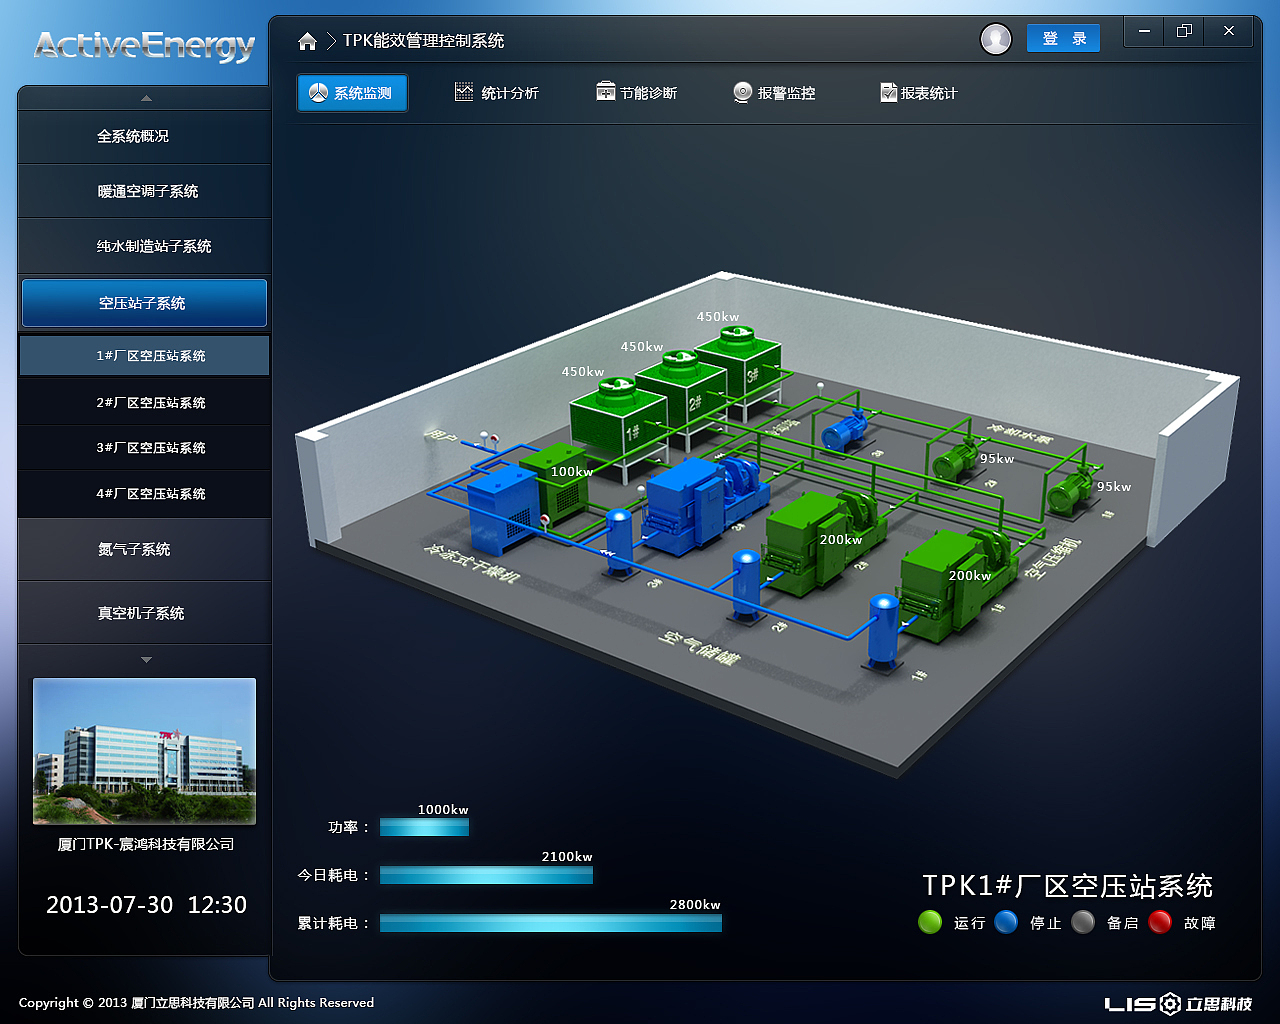1280x1024 pixels.
Task: Minimize the application window
Action: tap(1144, 31)
